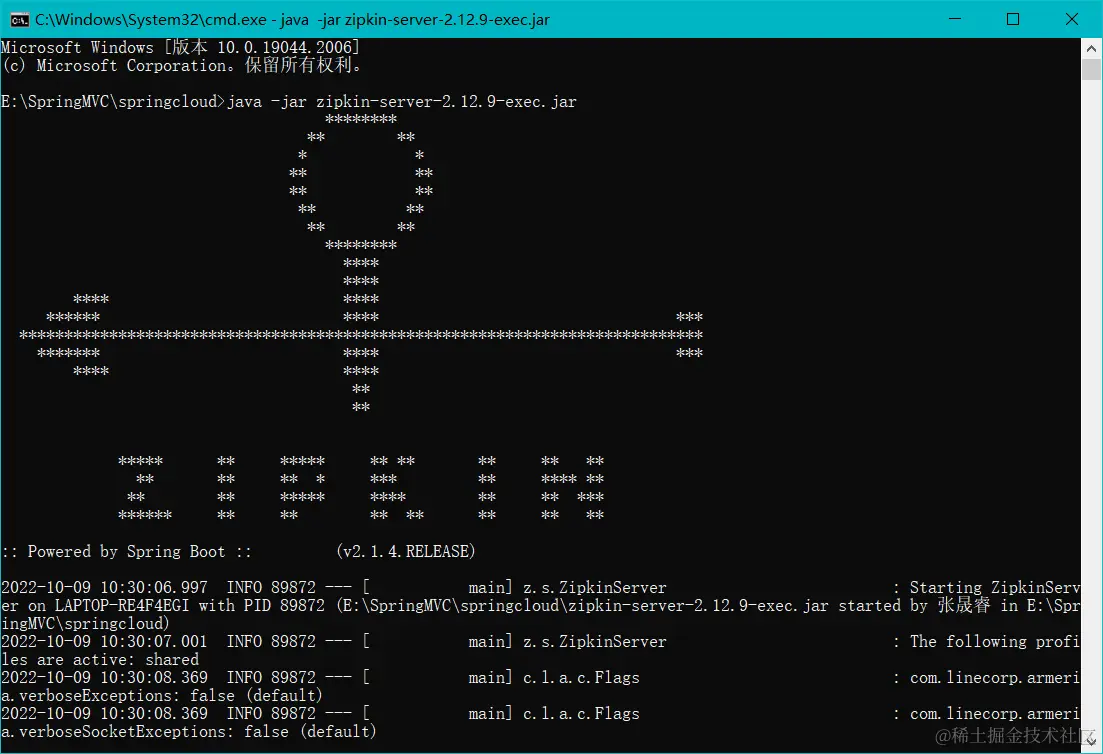Click the 'java -jar zipkin-server-2.12.9-exec.jar' command

pyautogui.click(x=402, y=102)
